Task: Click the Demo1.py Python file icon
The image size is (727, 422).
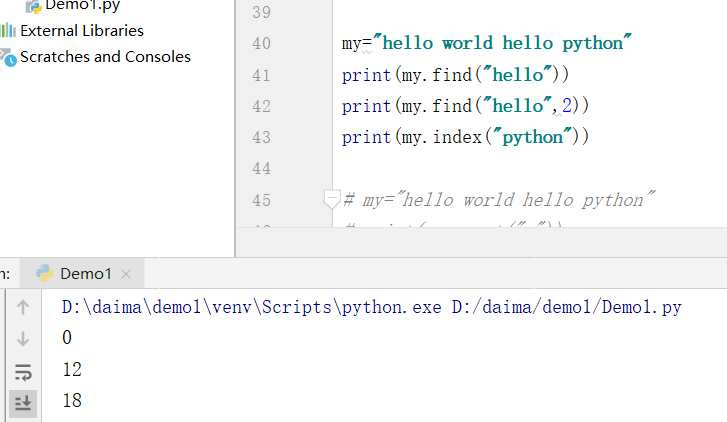Action: coord(33,6)
